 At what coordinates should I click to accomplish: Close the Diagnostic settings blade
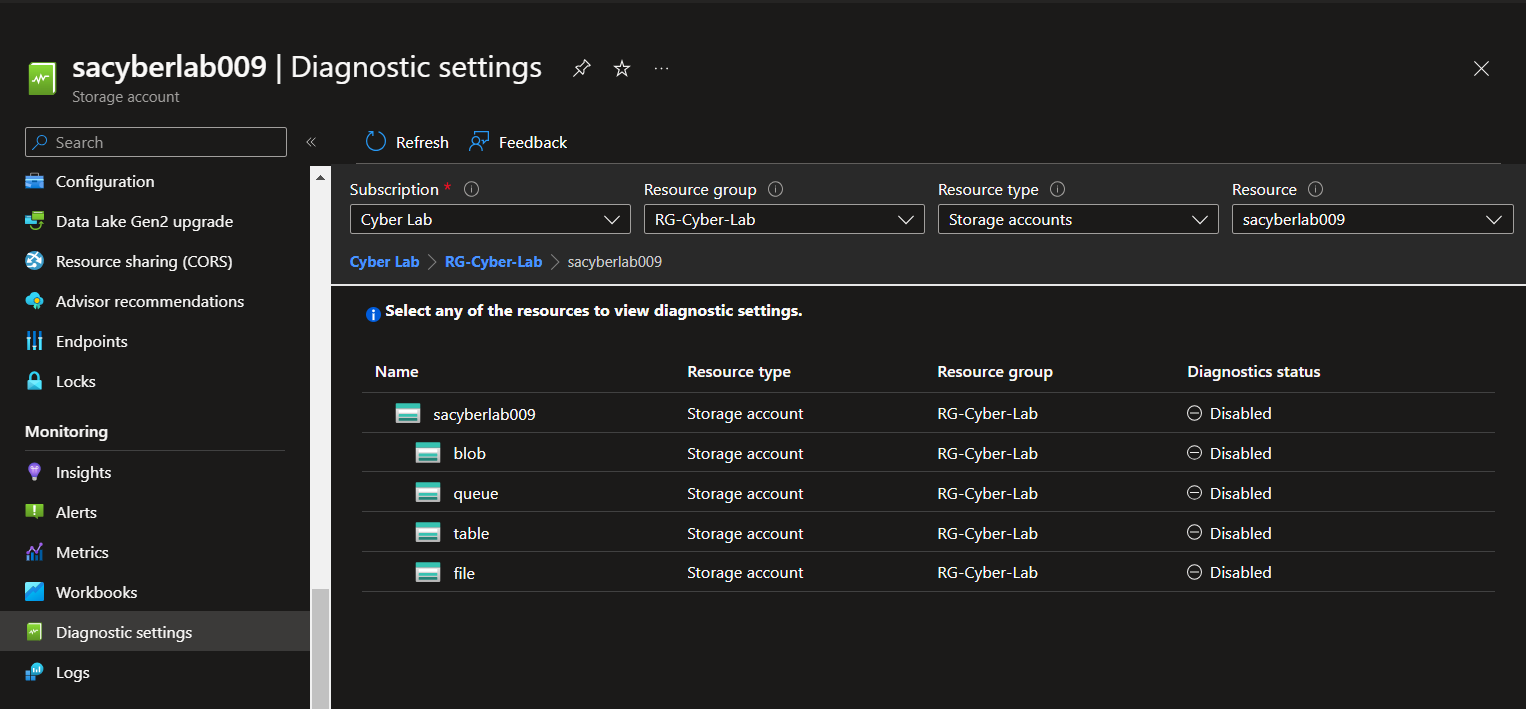tap(1481, 68)
